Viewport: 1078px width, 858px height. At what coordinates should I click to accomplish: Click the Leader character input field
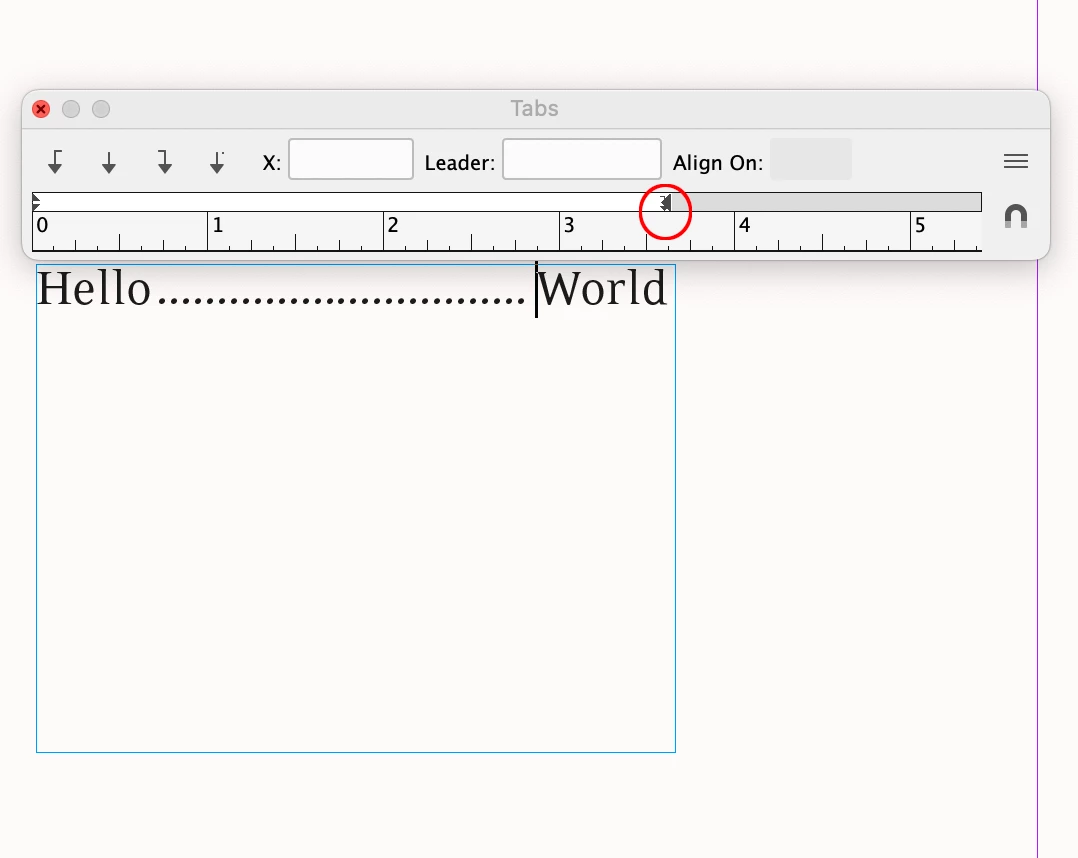coord(582,159)
